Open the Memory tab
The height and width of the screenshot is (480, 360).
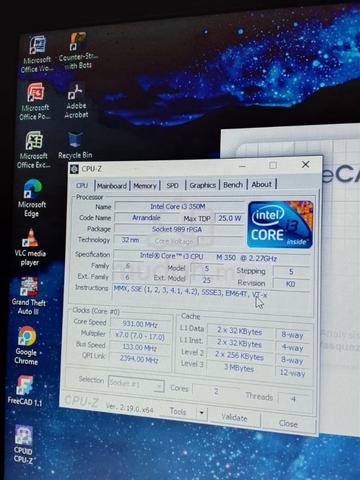pos(145,186)
